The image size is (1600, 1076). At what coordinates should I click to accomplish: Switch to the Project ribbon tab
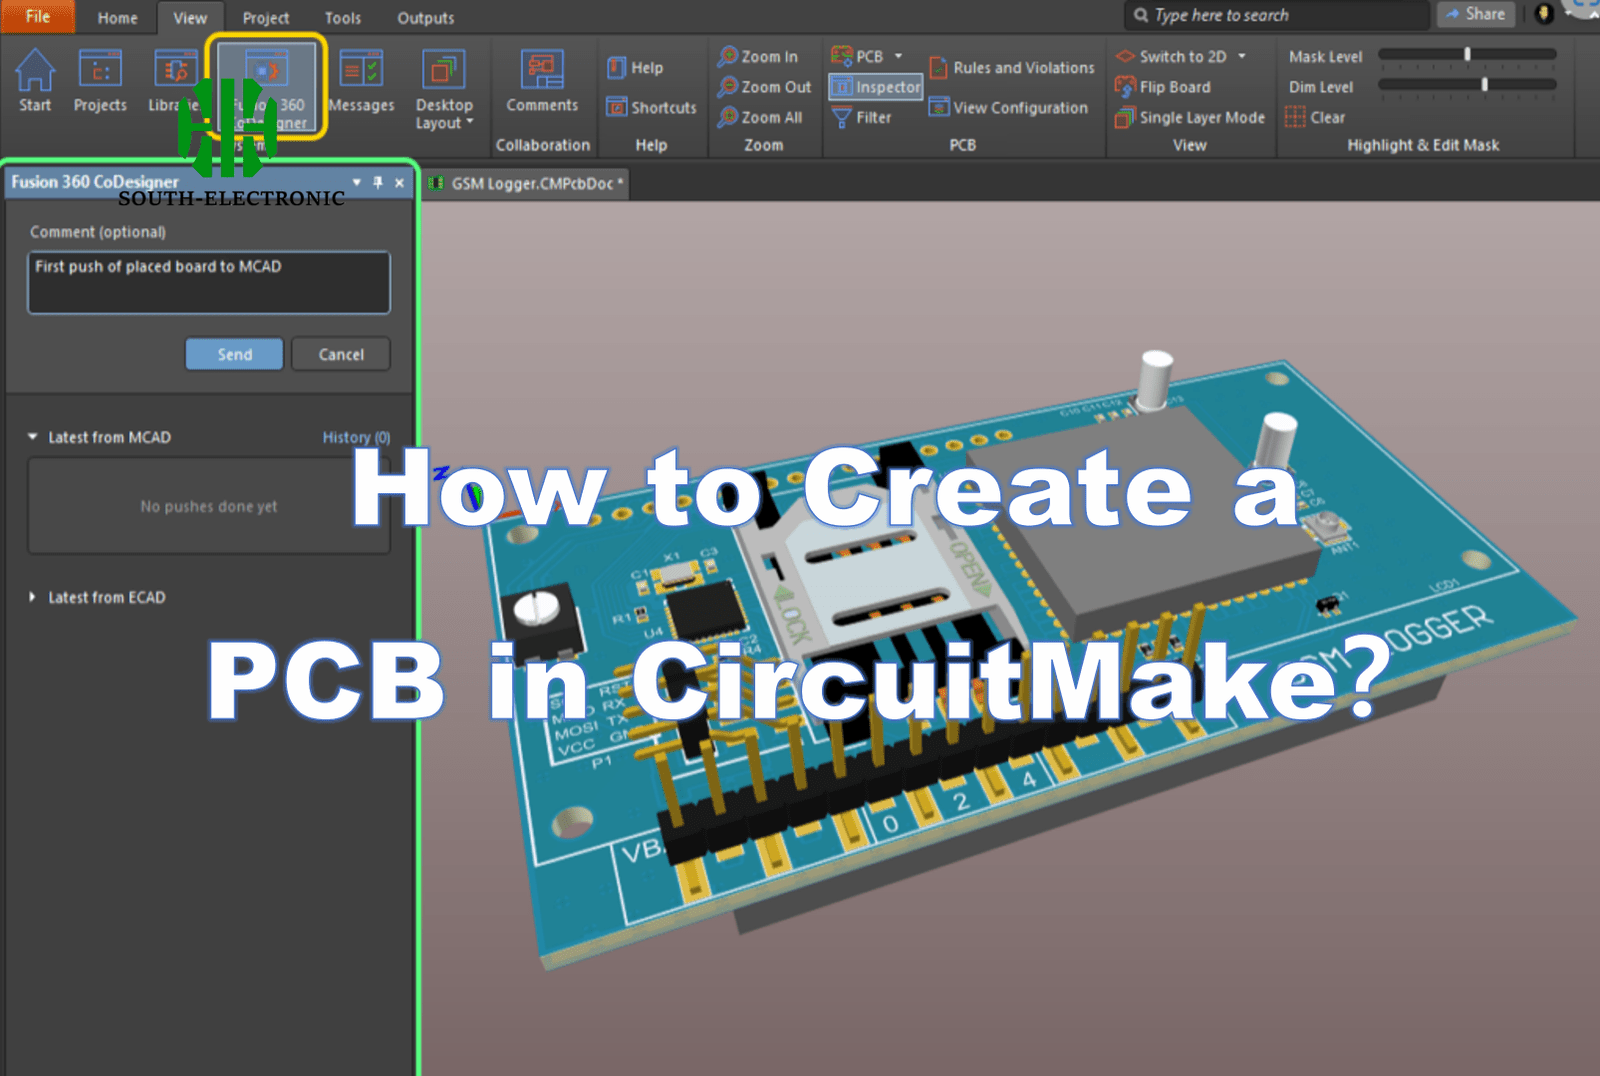pyautogui.click(x=266, y=18)
